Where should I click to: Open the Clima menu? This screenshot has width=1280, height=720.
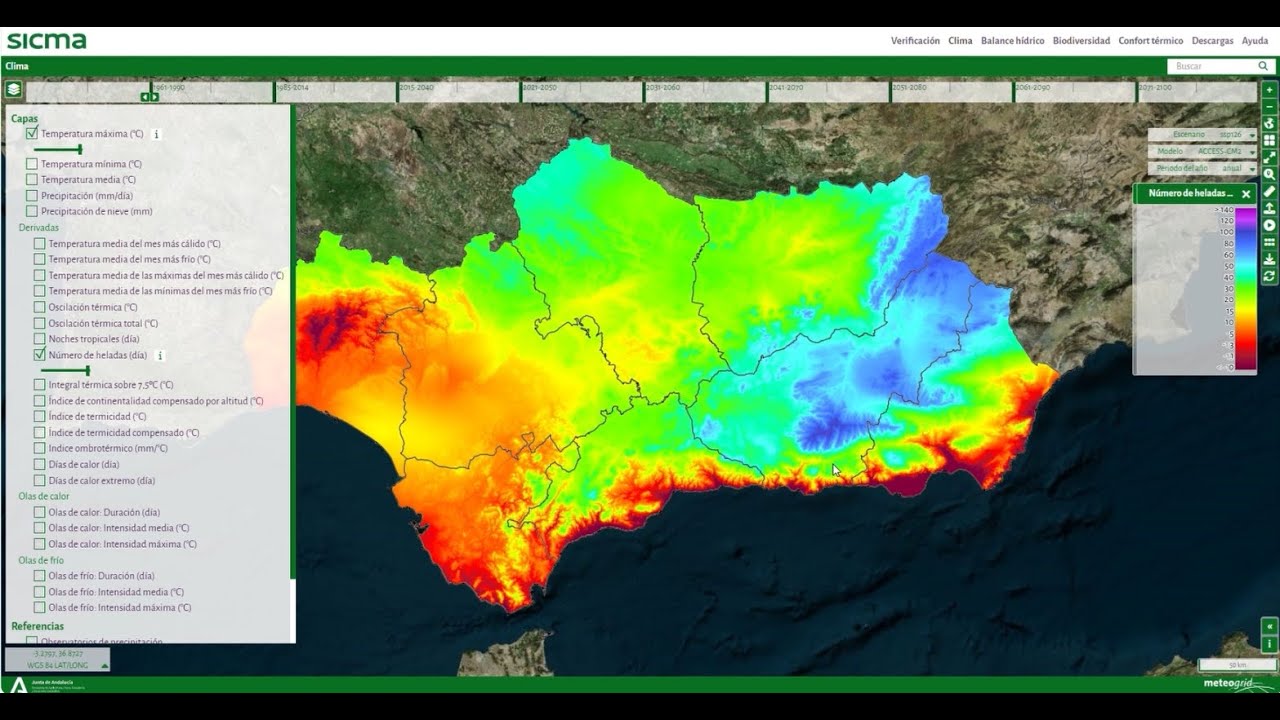coord(960,41)
